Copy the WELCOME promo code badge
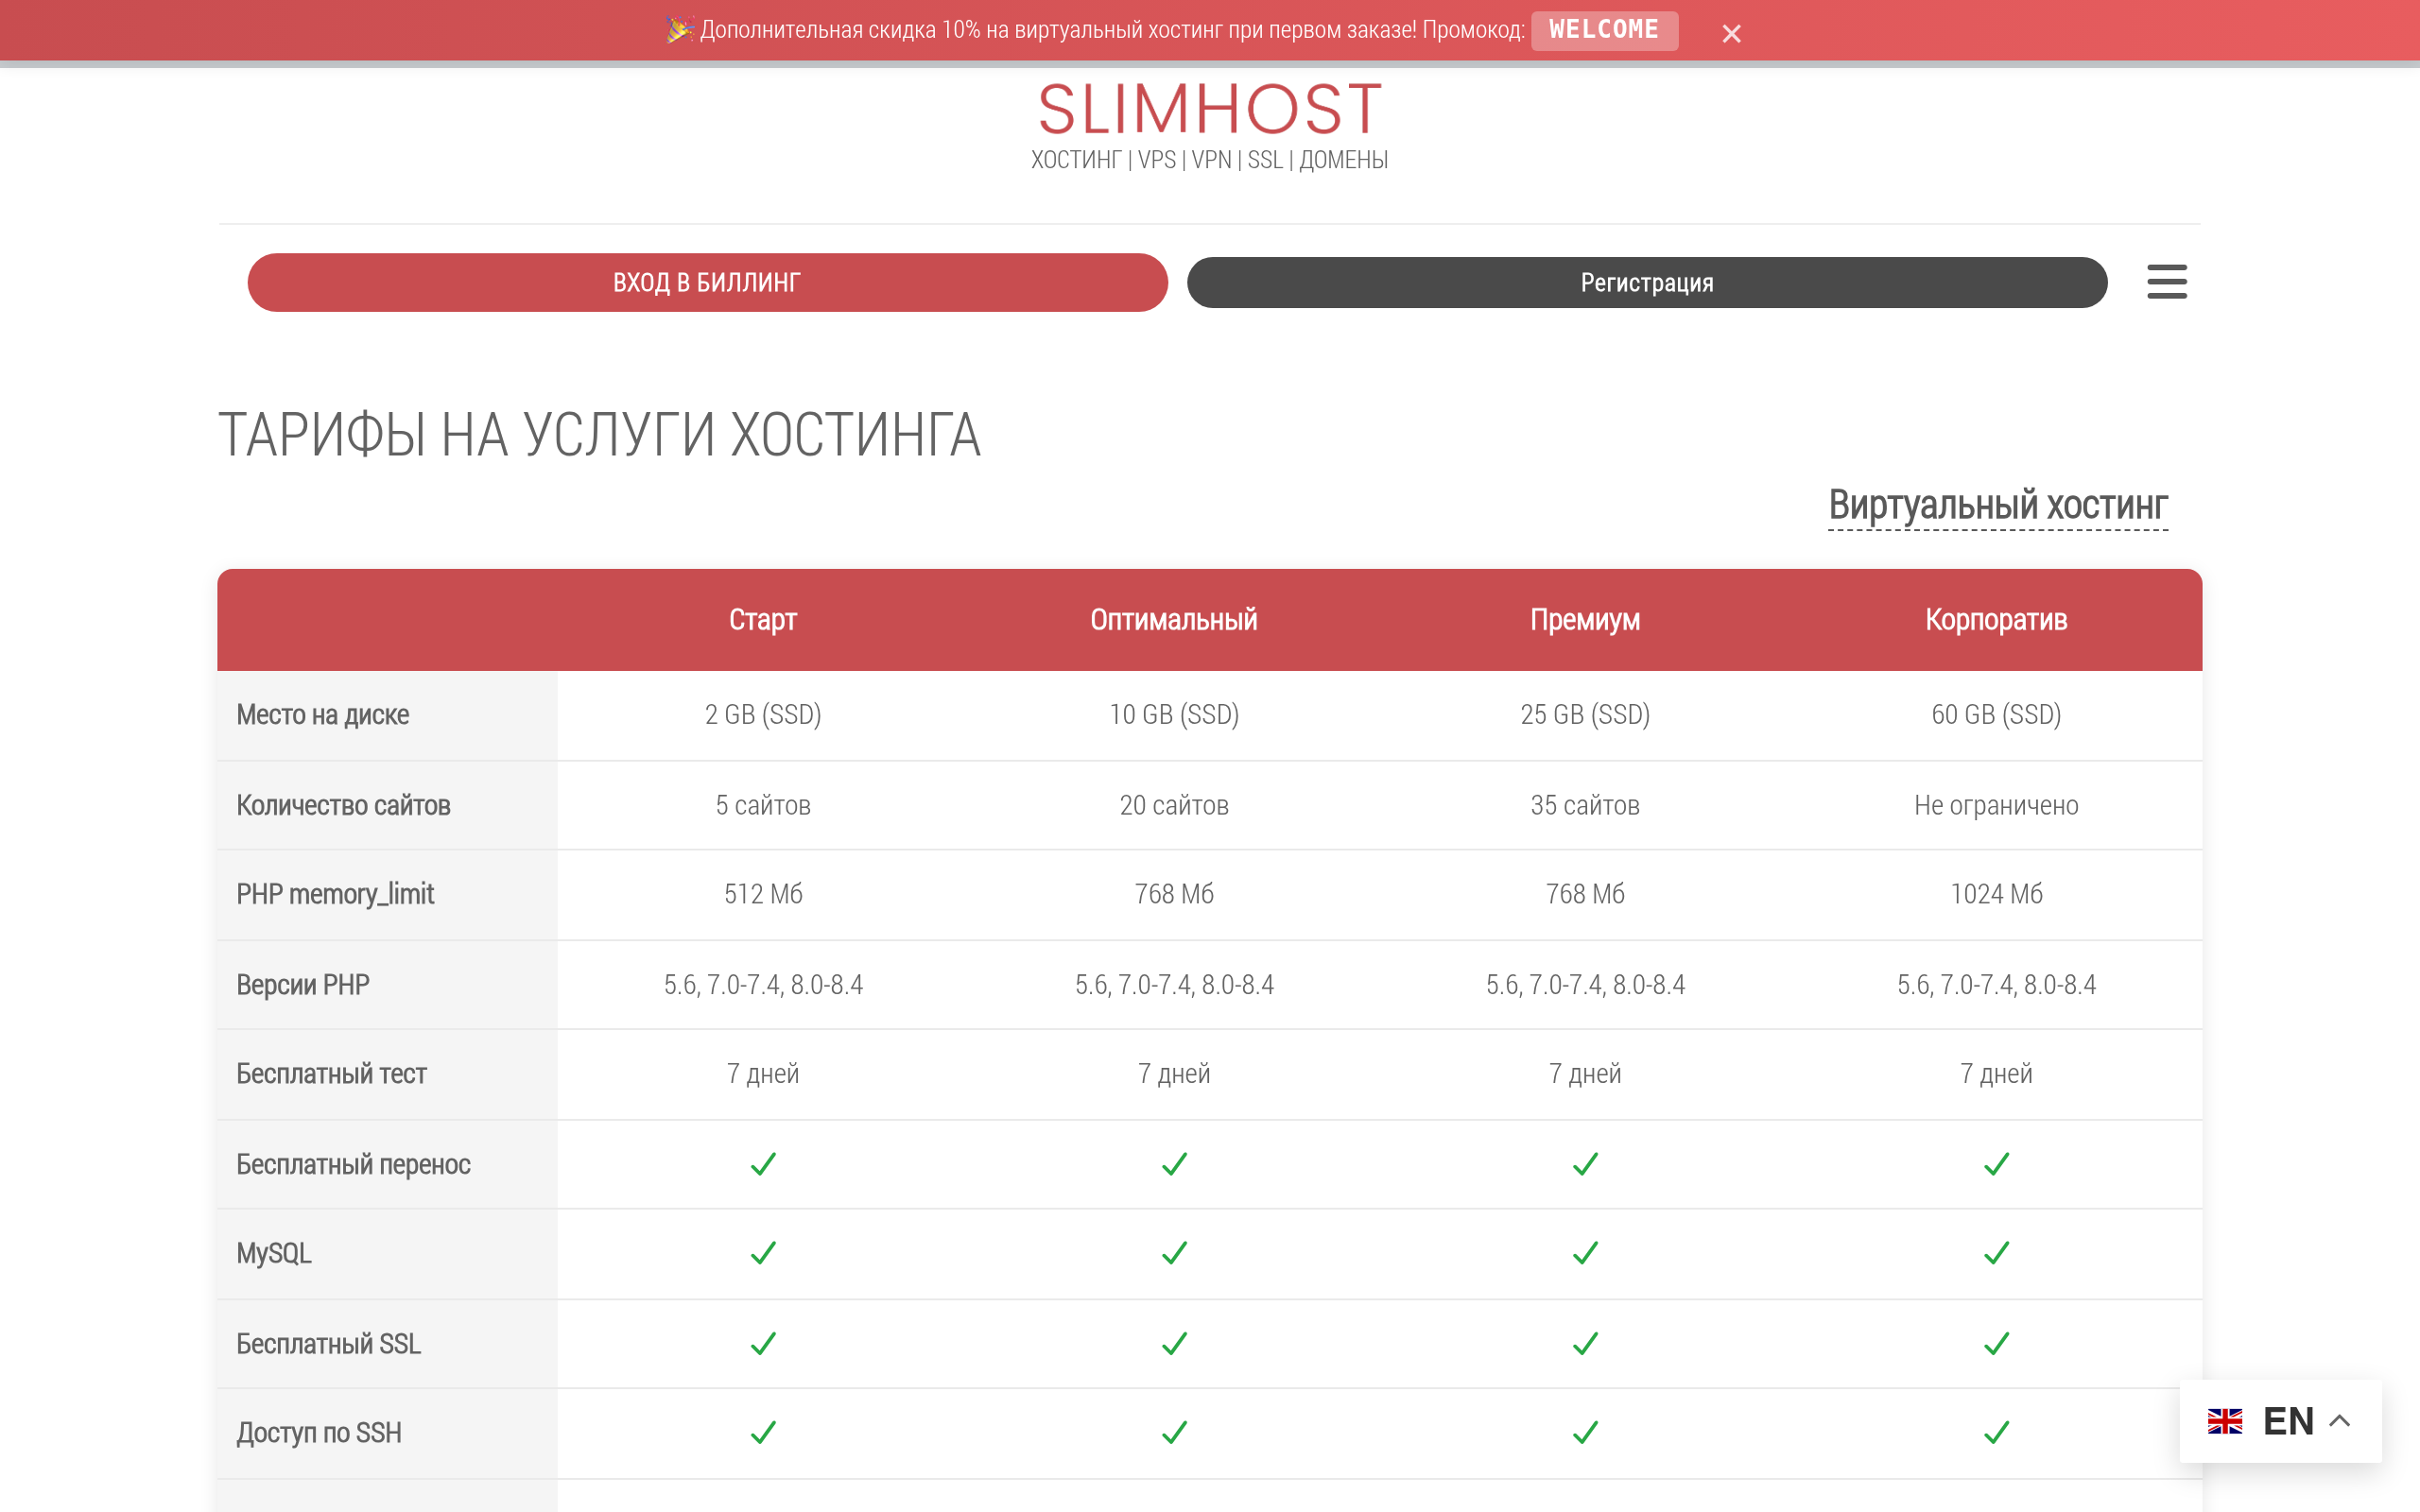This screenshot has width=2420, height=1512. click(1604, 30)
